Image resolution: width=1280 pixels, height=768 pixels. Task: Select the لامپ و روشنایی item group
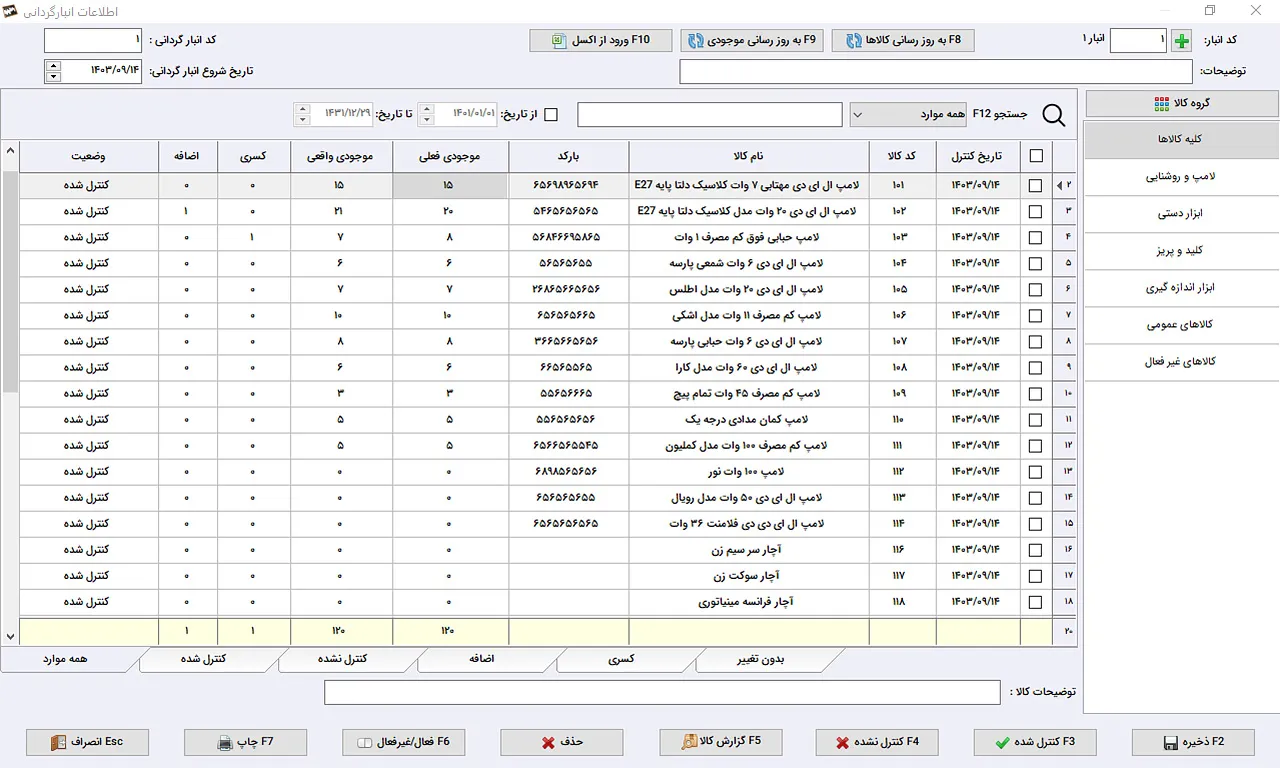pyautogui.click(x=1182, y=177)
